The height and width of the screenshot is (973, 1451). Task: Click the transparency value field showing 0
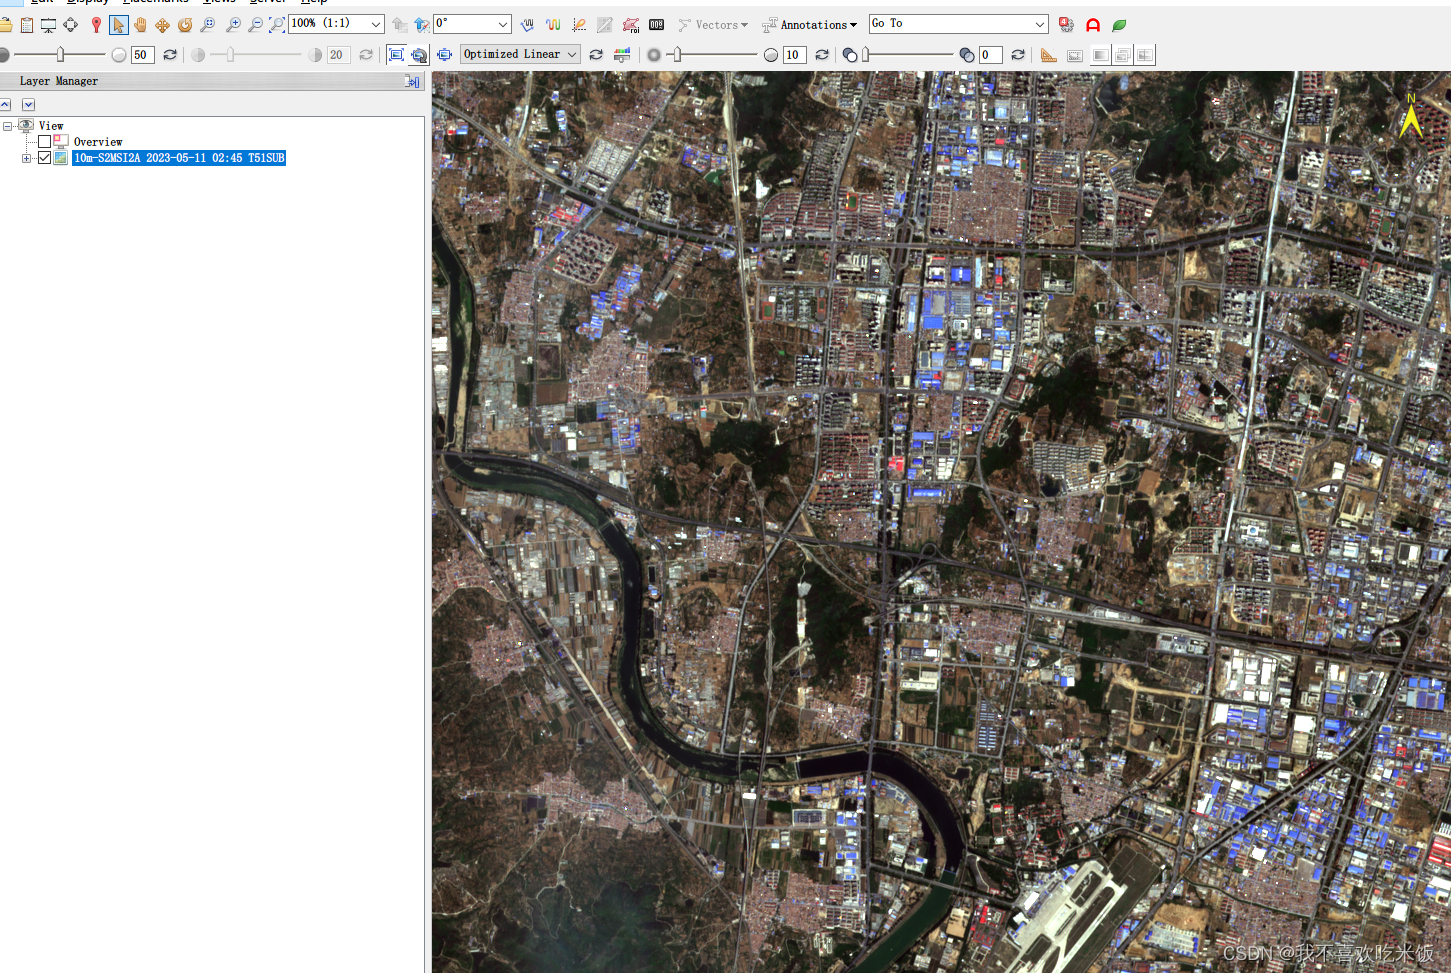(990, 55)
